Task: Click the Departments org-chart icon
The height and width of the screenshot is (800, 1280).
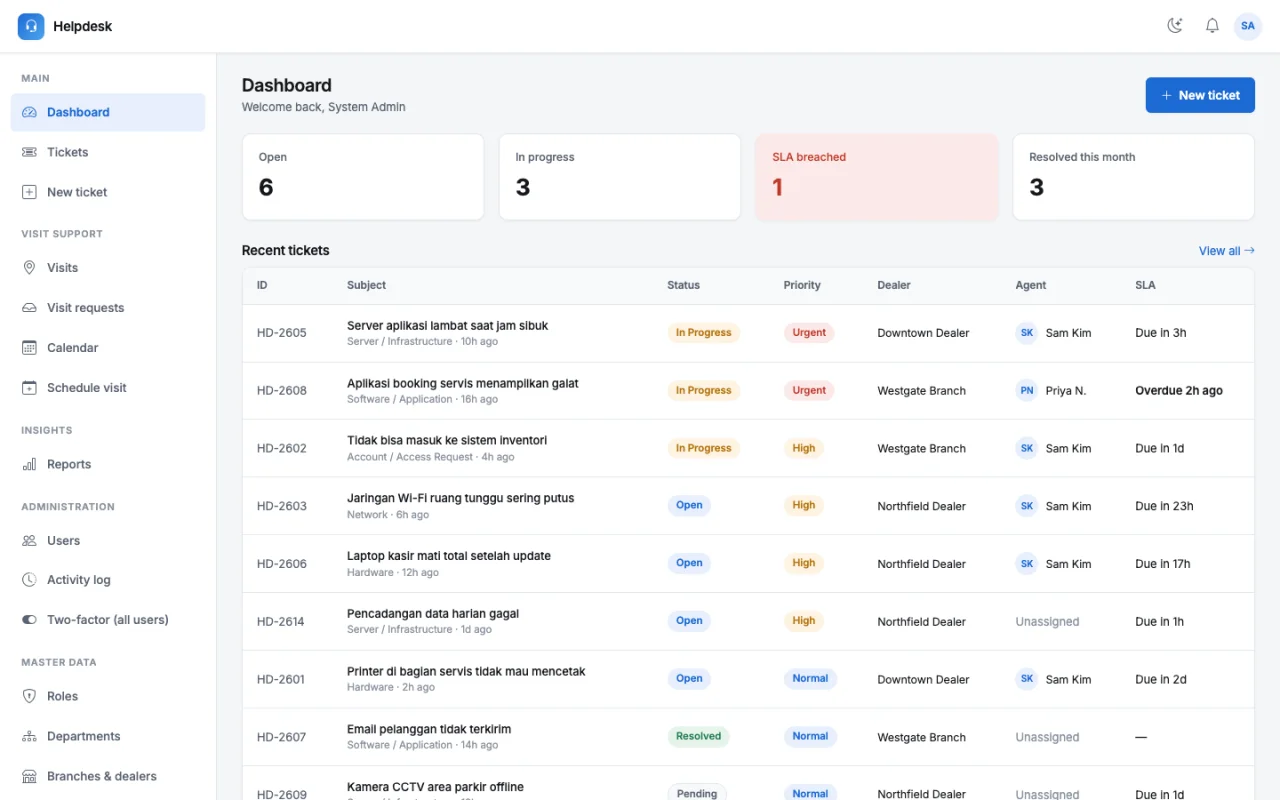Action: pos(29,736)
